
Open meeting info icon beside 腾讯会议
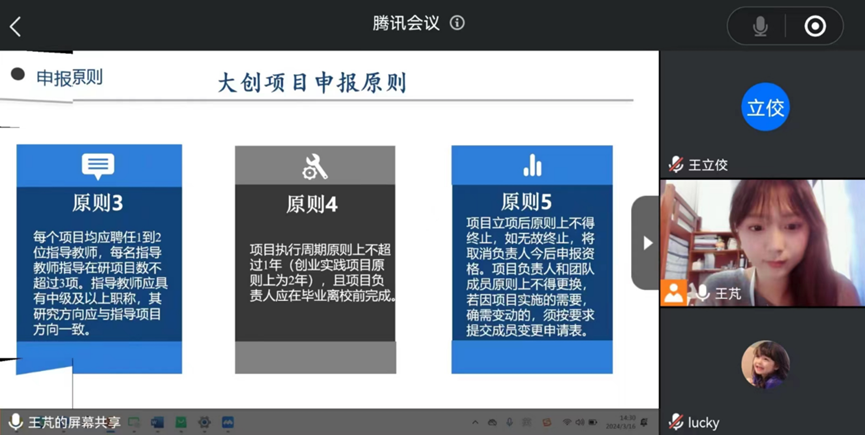458,23
